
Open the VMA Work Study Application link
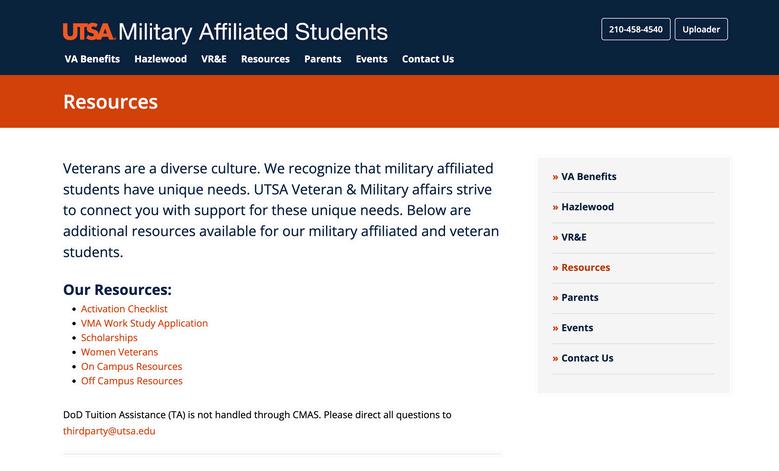(x=144, y=323)
